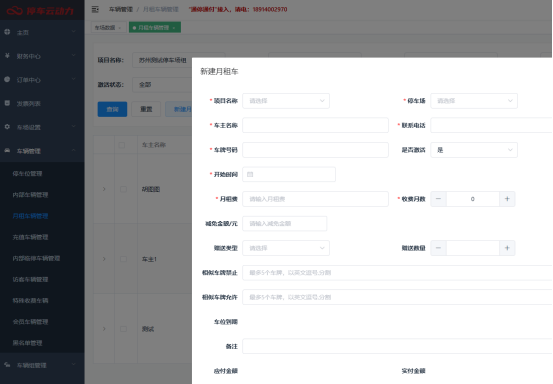Screen dimensions: 553x384
Task: Open the 财务中心 sidebar menu
Action: (42, 56)
